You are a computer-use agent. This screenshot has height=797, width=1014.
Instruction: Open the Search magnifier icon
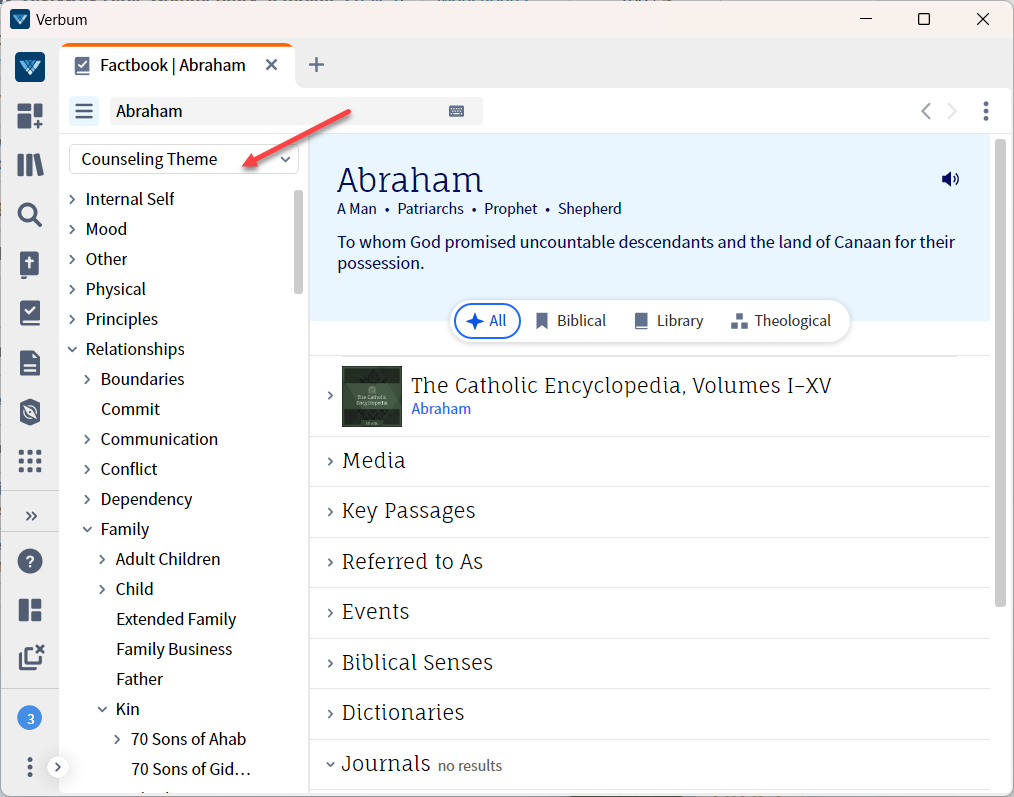[30, 214]
